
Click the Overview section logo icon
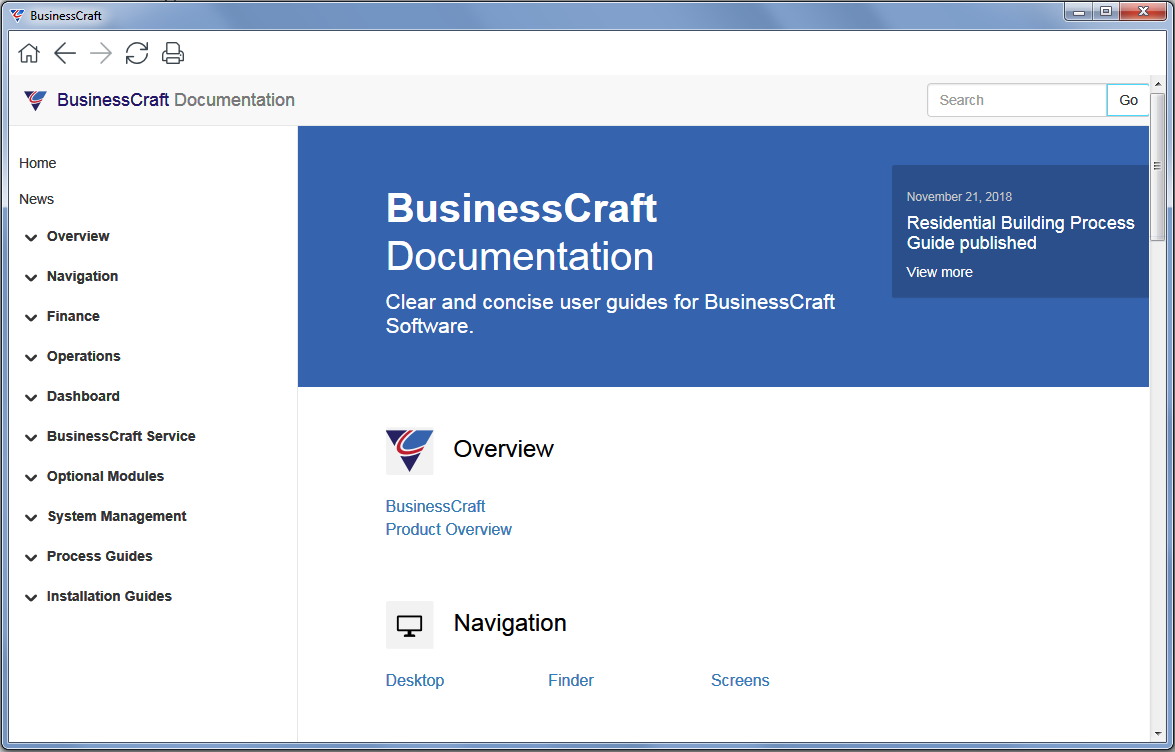[409, 451]
